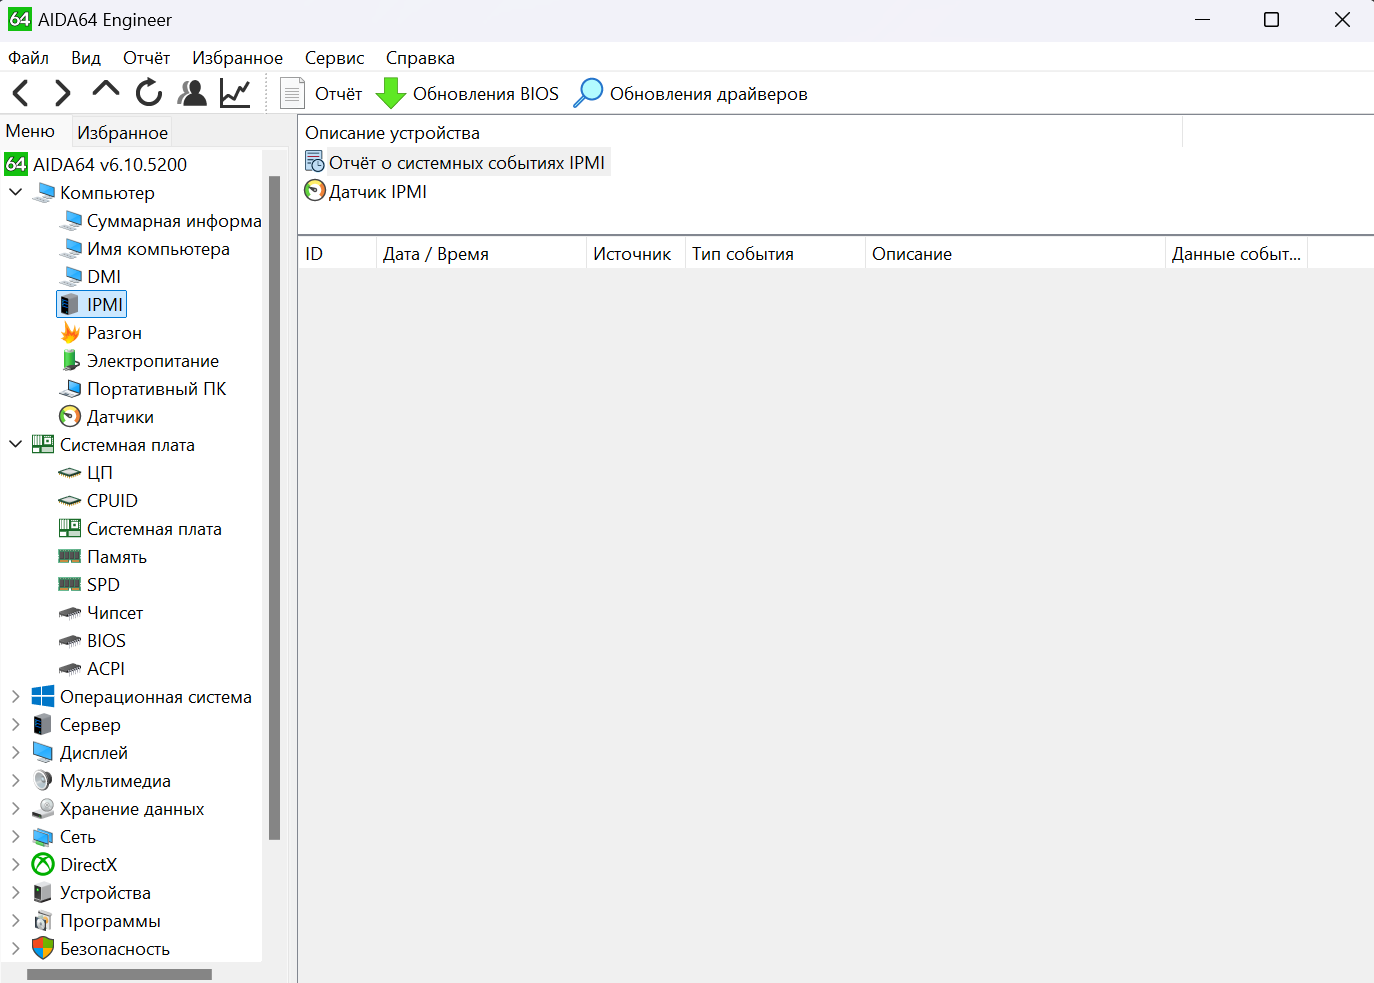Click the Разгон flame icon
The image size is (1374, 983).
pyautogui.click(x=70, y=332)
